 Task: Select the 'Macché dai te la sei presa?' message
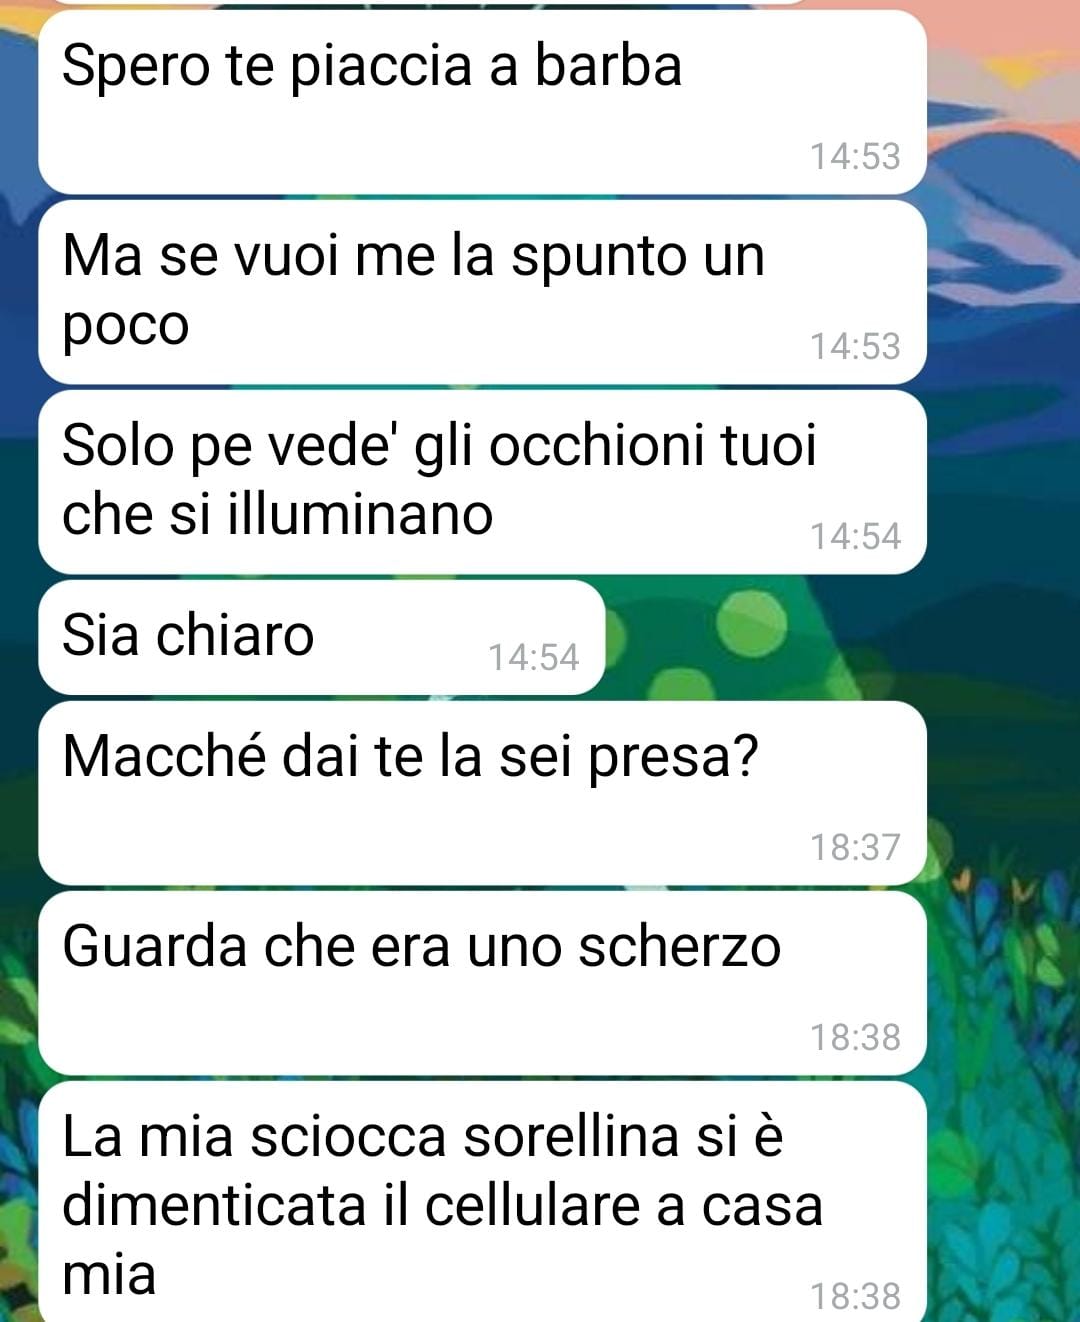click(x=482, y=792)
